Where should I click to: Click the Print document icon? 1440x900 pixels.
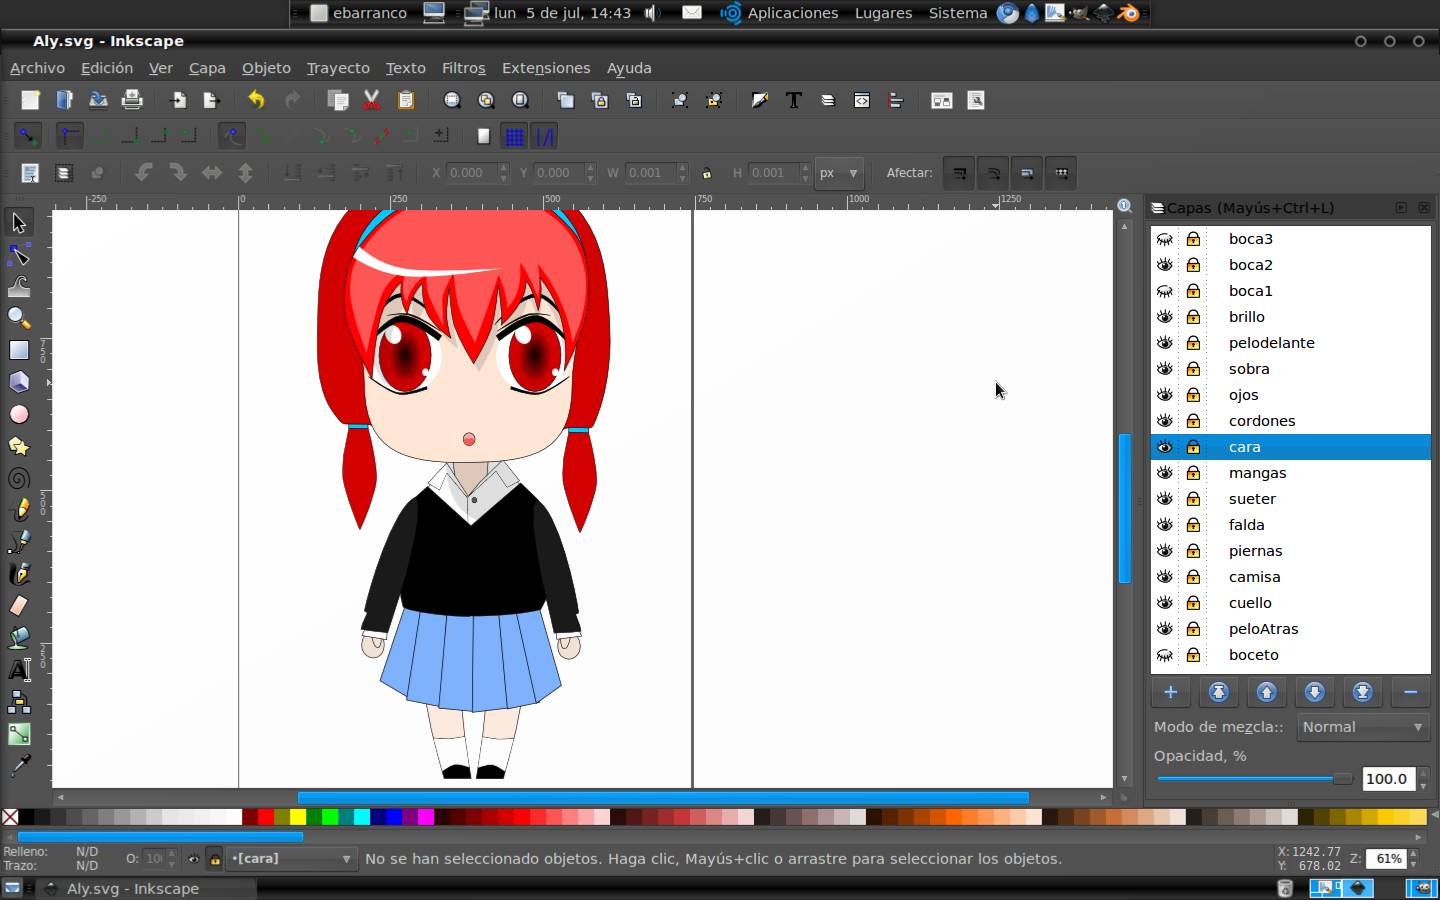coord(132,100)
